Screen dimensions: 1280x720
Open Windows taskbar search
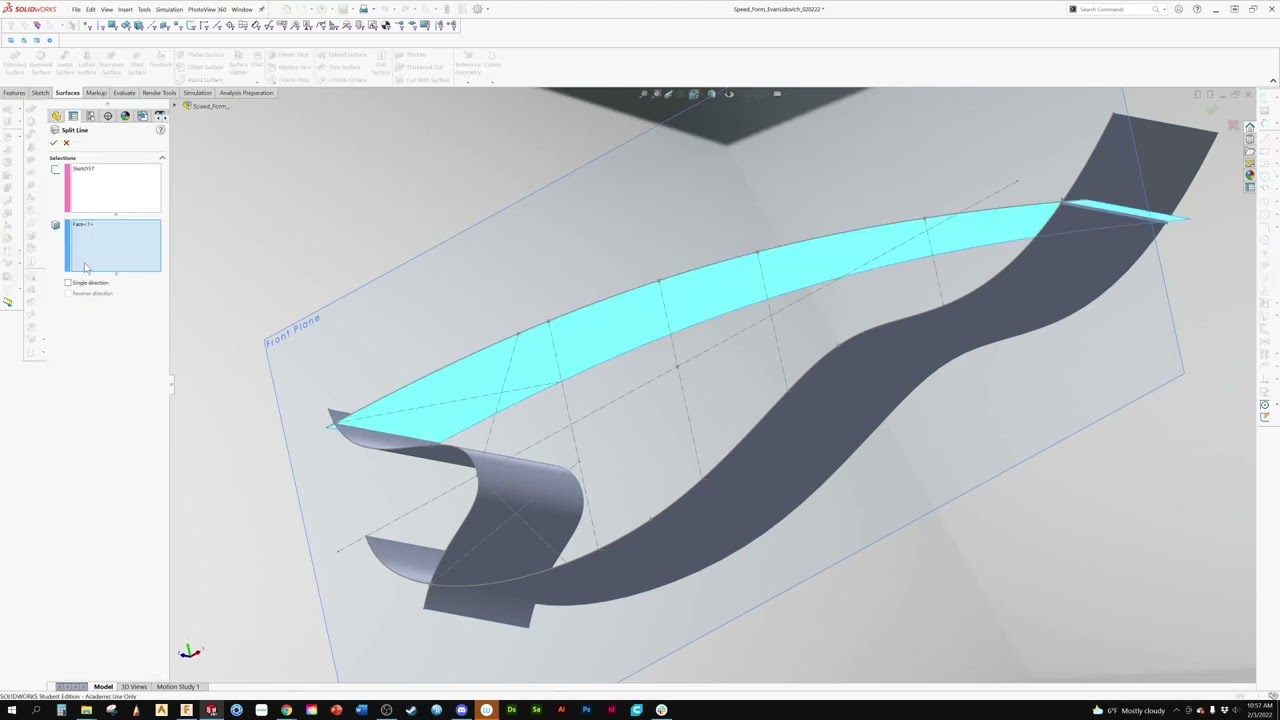coord(36,710)
